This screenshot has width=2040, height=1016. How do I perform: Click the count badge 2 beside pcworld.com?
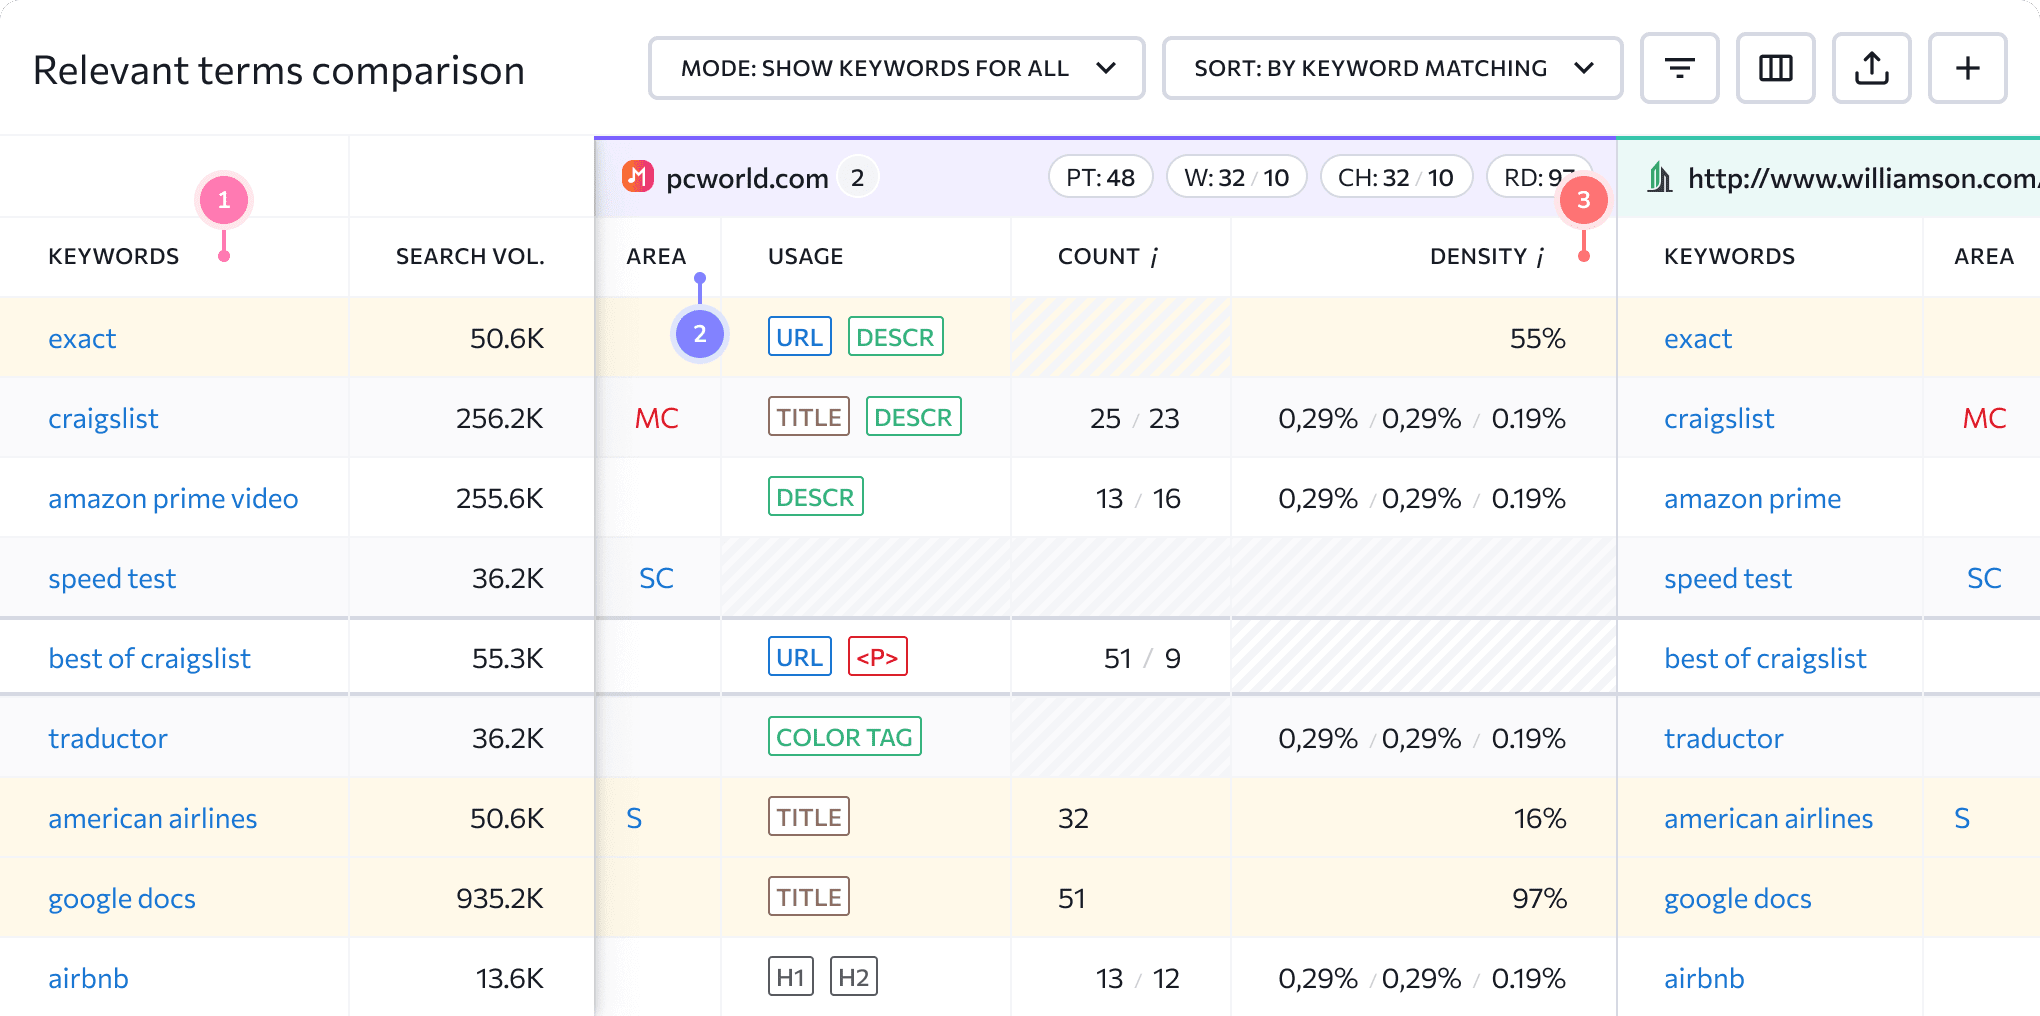tap(857, 177)
